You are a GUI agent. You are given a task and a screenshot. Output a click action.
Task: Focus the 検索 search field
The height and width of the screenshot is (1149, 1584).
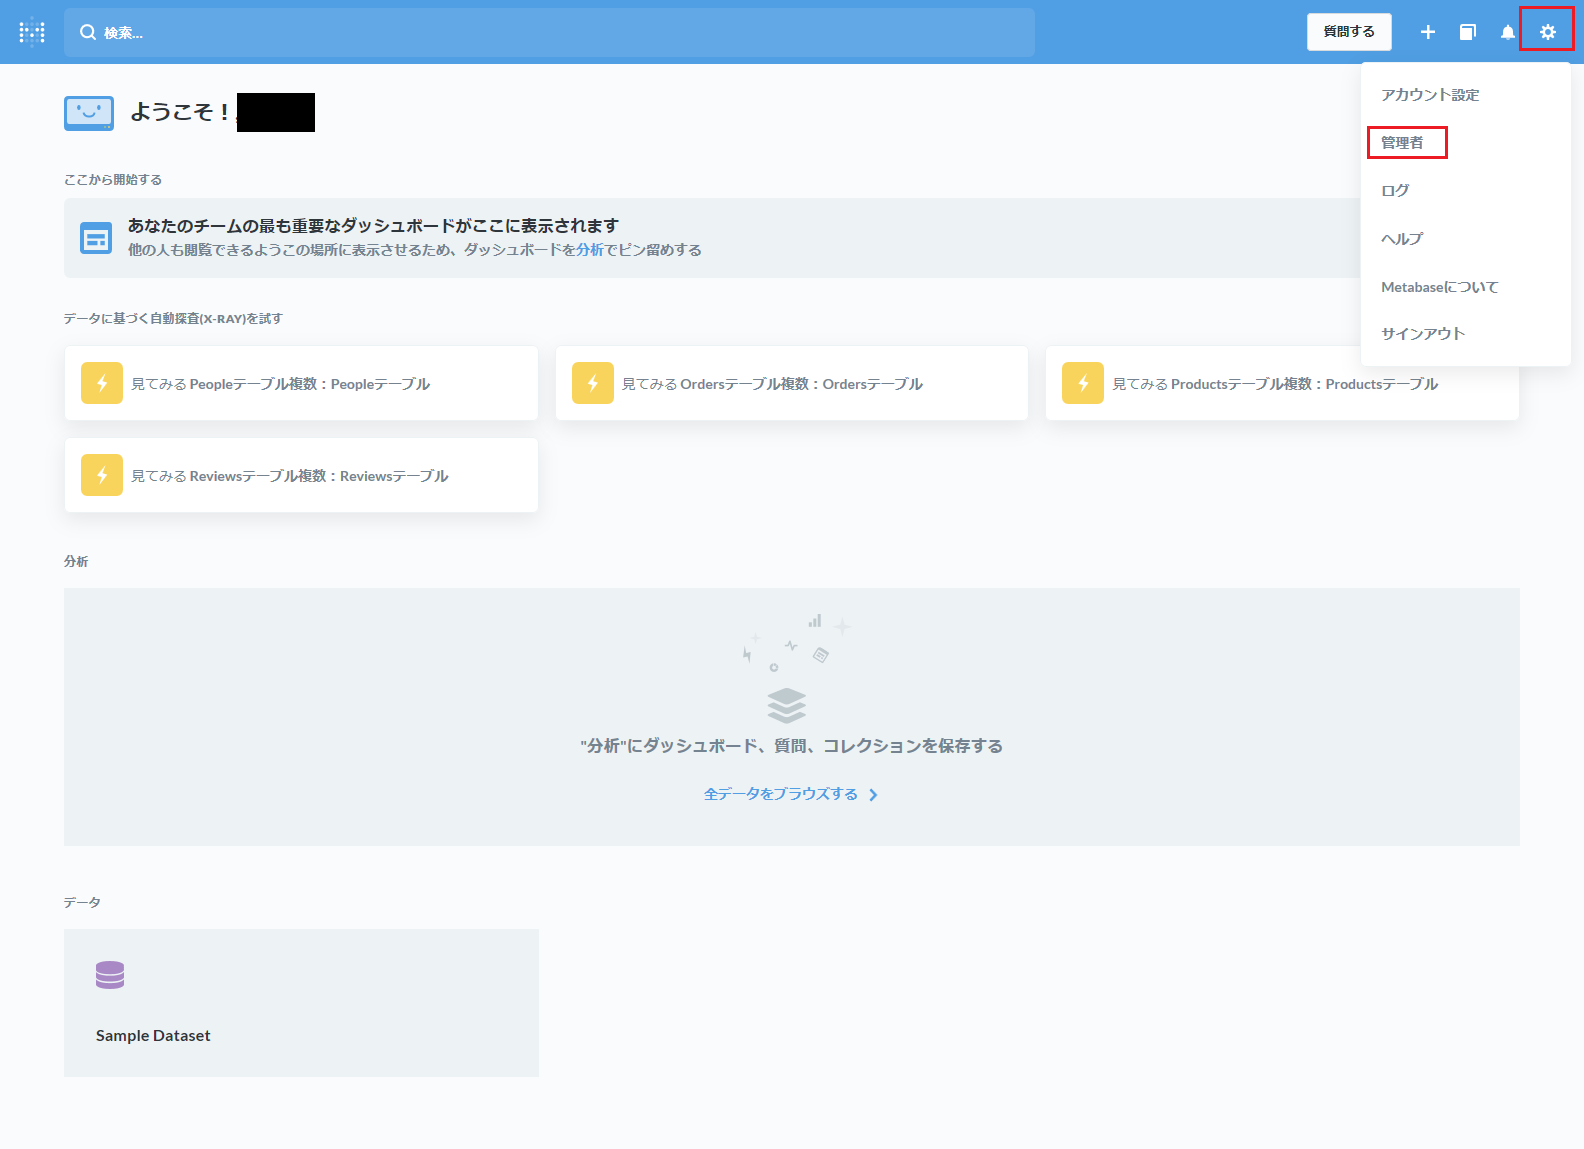(x=549, y=32)
